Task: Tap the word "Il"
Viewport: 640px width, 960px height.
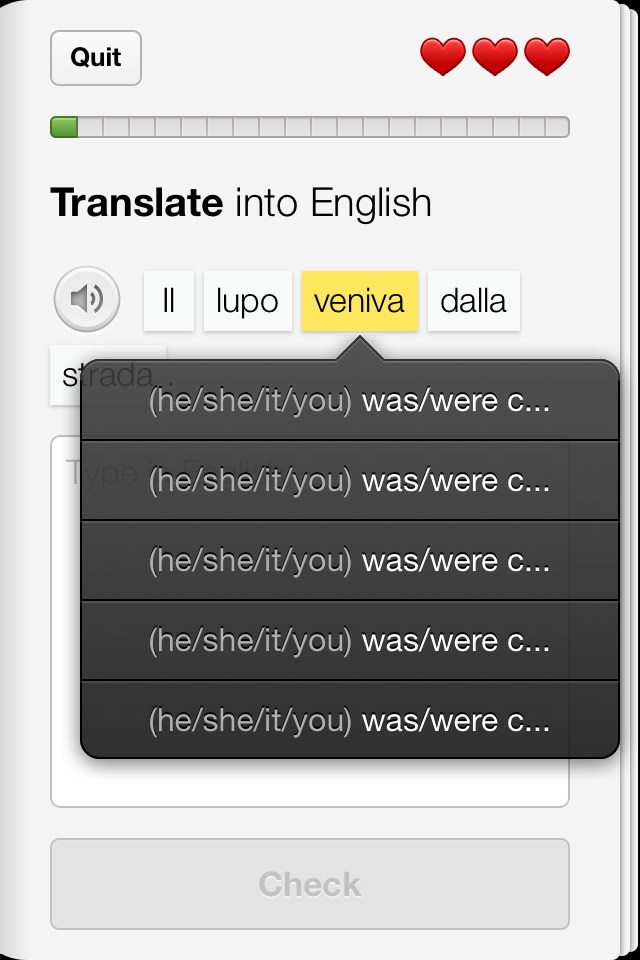Action: pyautogui.click(x=169, y=301)
